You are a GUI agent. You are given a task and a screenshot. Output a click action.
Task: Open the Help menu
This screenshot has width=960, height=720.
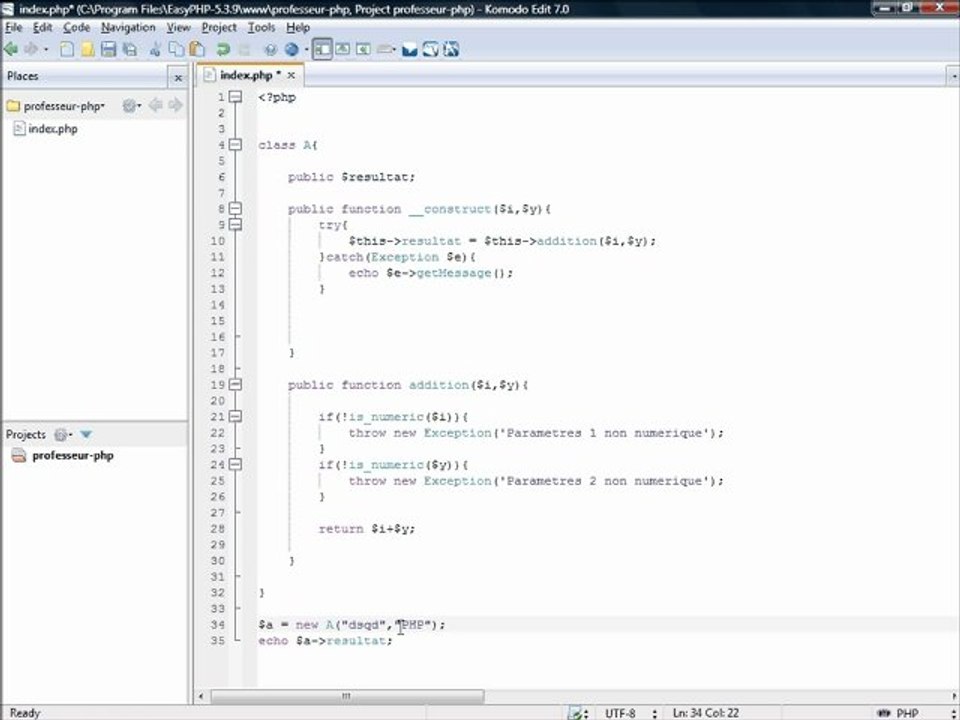(x=298, y=28)
